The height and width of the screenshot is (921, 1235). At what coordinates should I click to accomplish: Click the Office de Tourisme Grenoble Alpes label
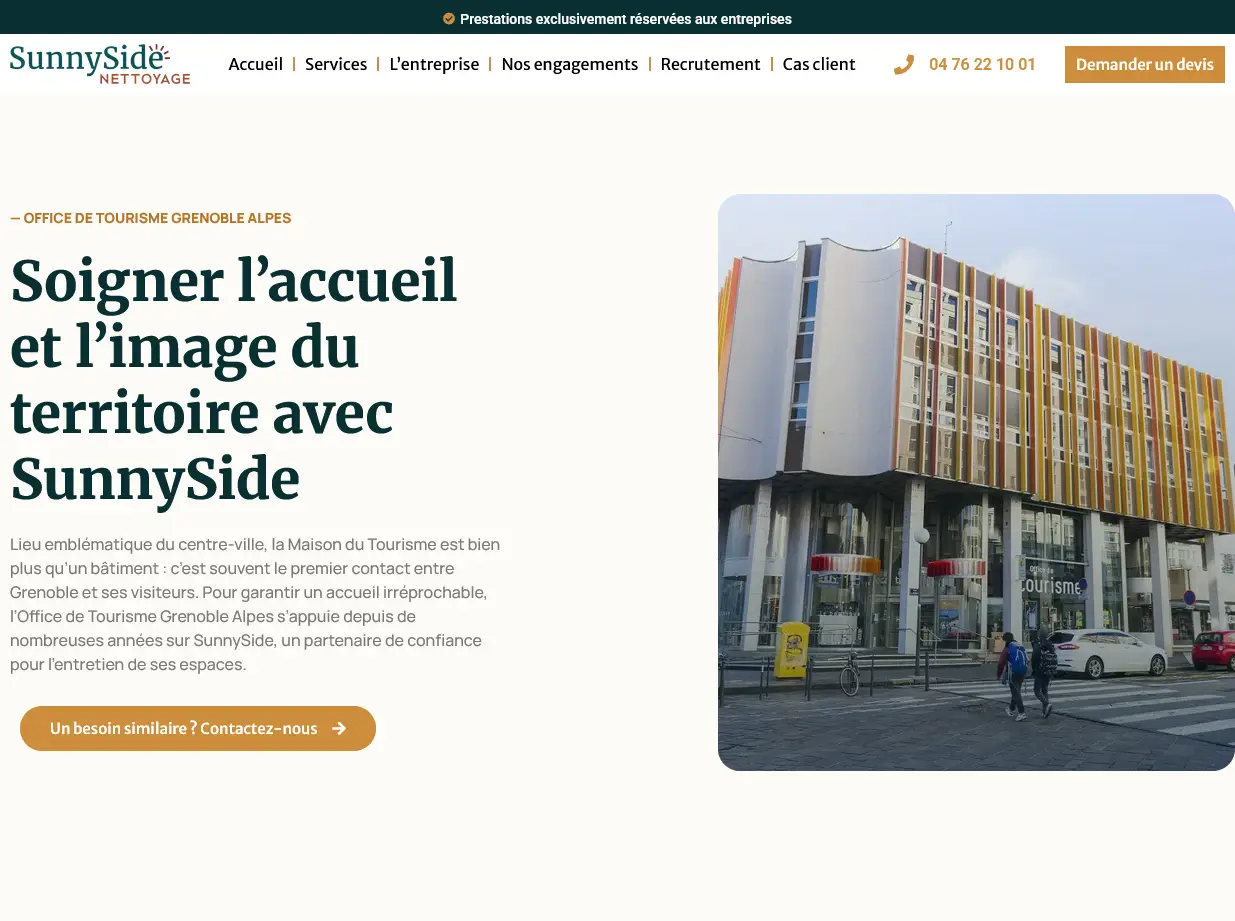point(151,218)
